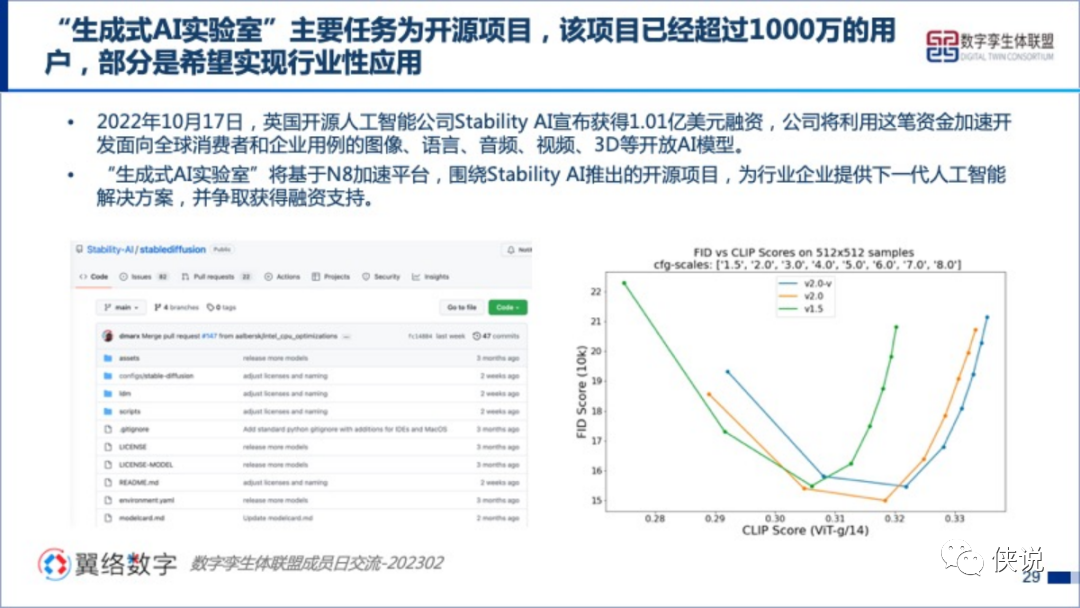Screen dimensions: 1080x608
Task: Click the cfg-scales subtitle on the chart
Action: (x=807, y=264)
